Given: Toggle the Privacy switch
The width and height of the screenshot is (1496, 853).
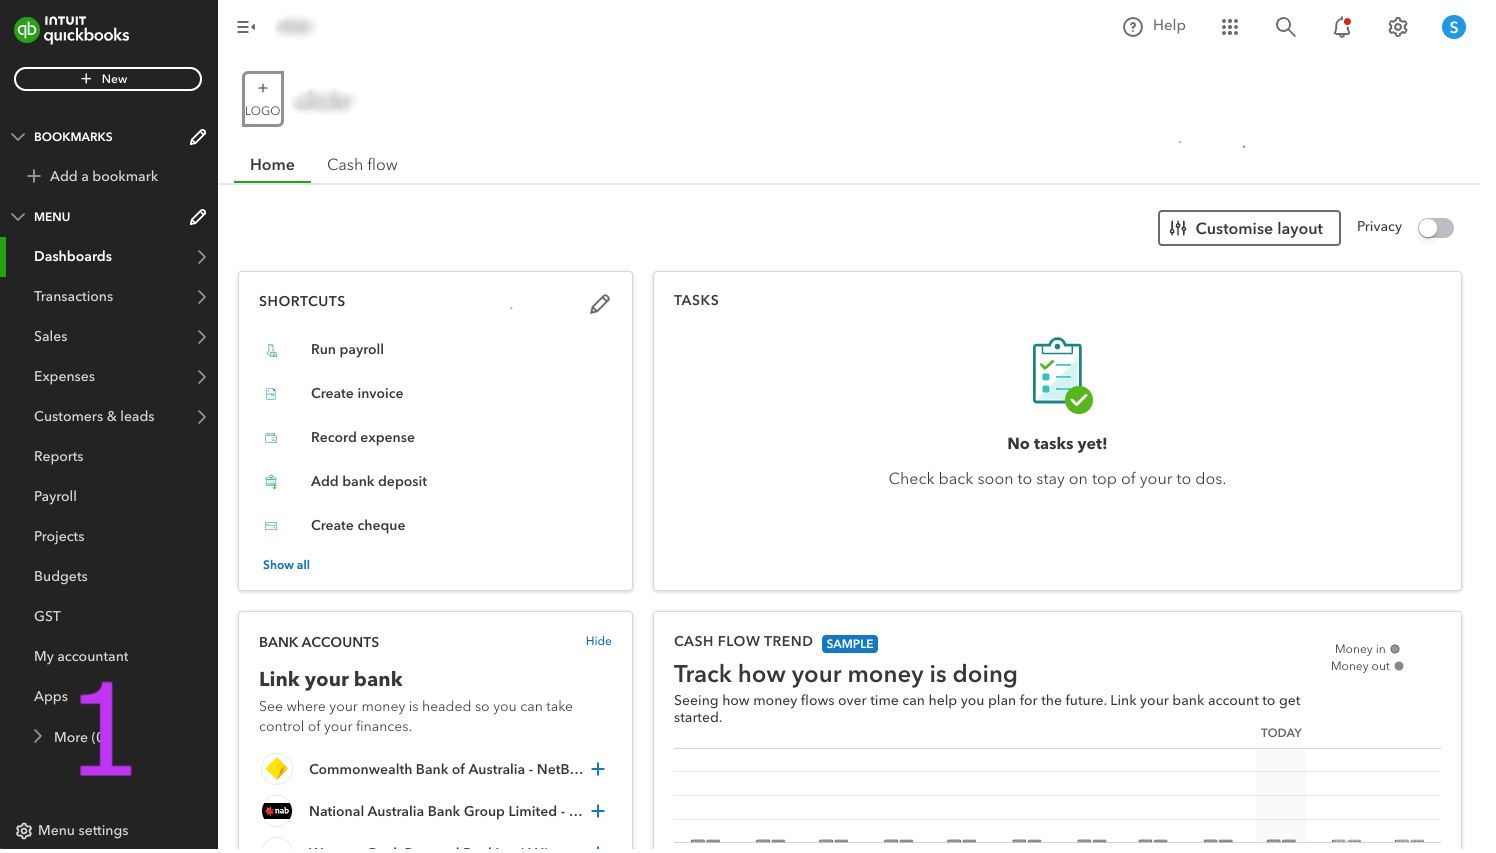Looking at the screenshot, I should point(1435,228).
